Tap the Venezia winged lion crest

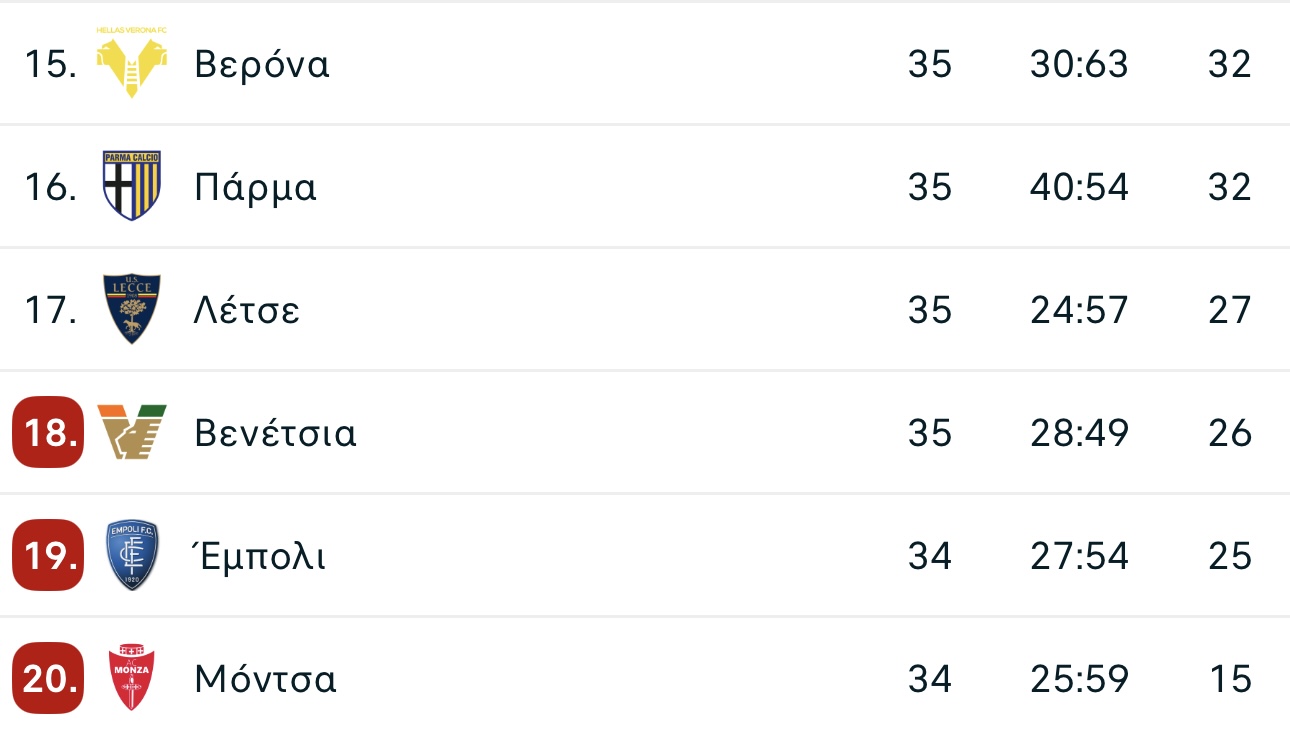[x=132, y=432]
